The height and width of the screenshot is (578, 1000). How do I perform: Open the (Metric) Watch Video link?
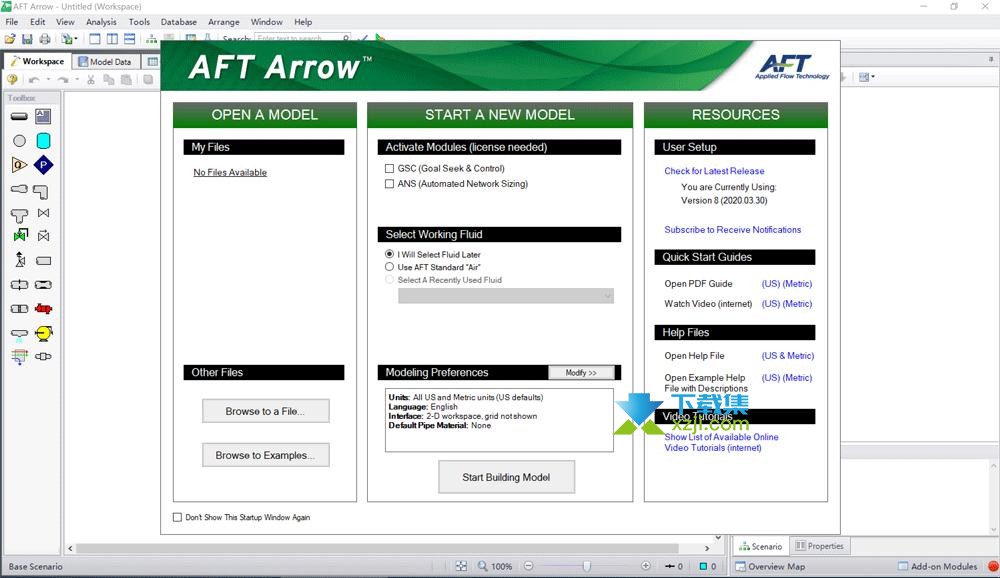point(798,304)
